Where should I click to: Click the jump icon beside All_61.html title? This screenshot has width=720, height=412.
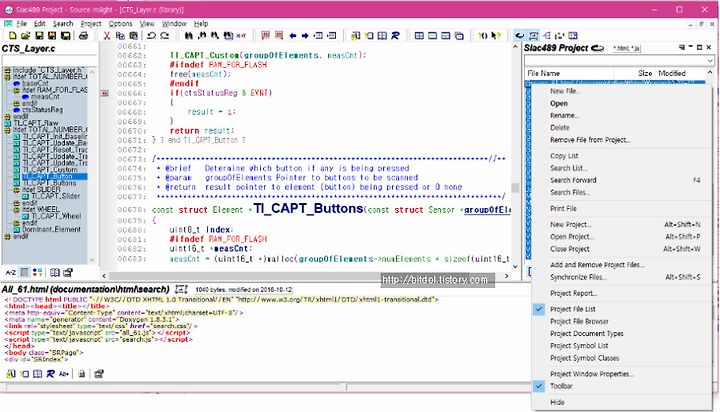[181, 289]
